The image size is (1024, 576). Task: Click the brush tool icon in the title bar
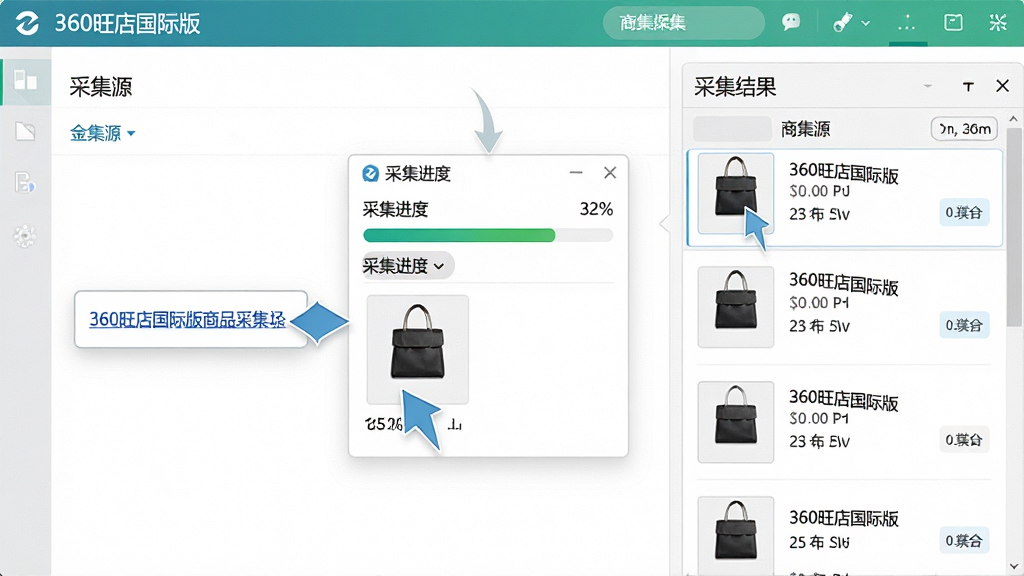pos(842,23)
